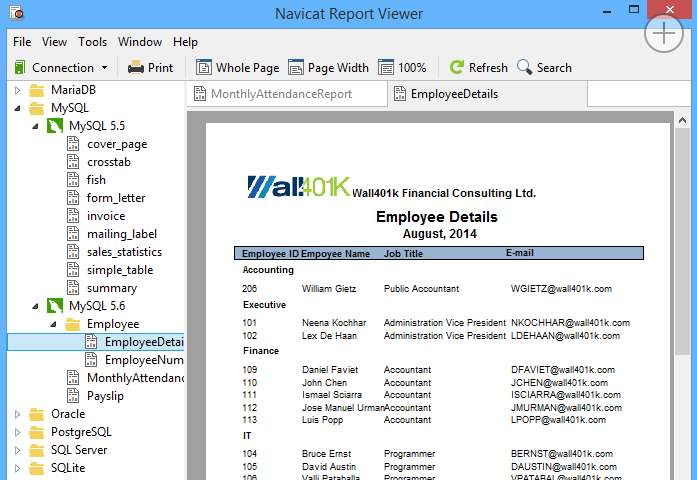
Task: Click the EmployeeNum report icon
Action: pyautogui.click(x=91, y=360)
